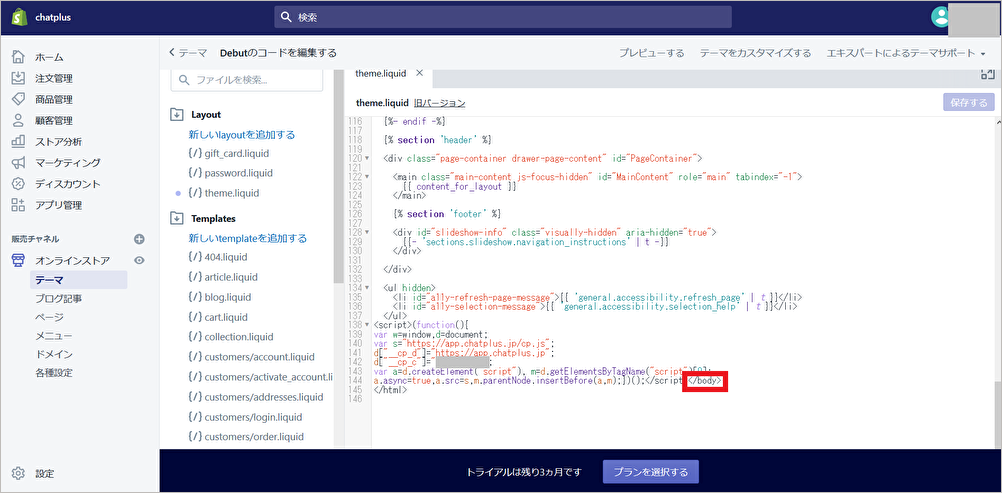Image resolution: width=1002 pixels, height=493 pixels.
Task: Click the 商品管理 tag icon
Action: 19,99
